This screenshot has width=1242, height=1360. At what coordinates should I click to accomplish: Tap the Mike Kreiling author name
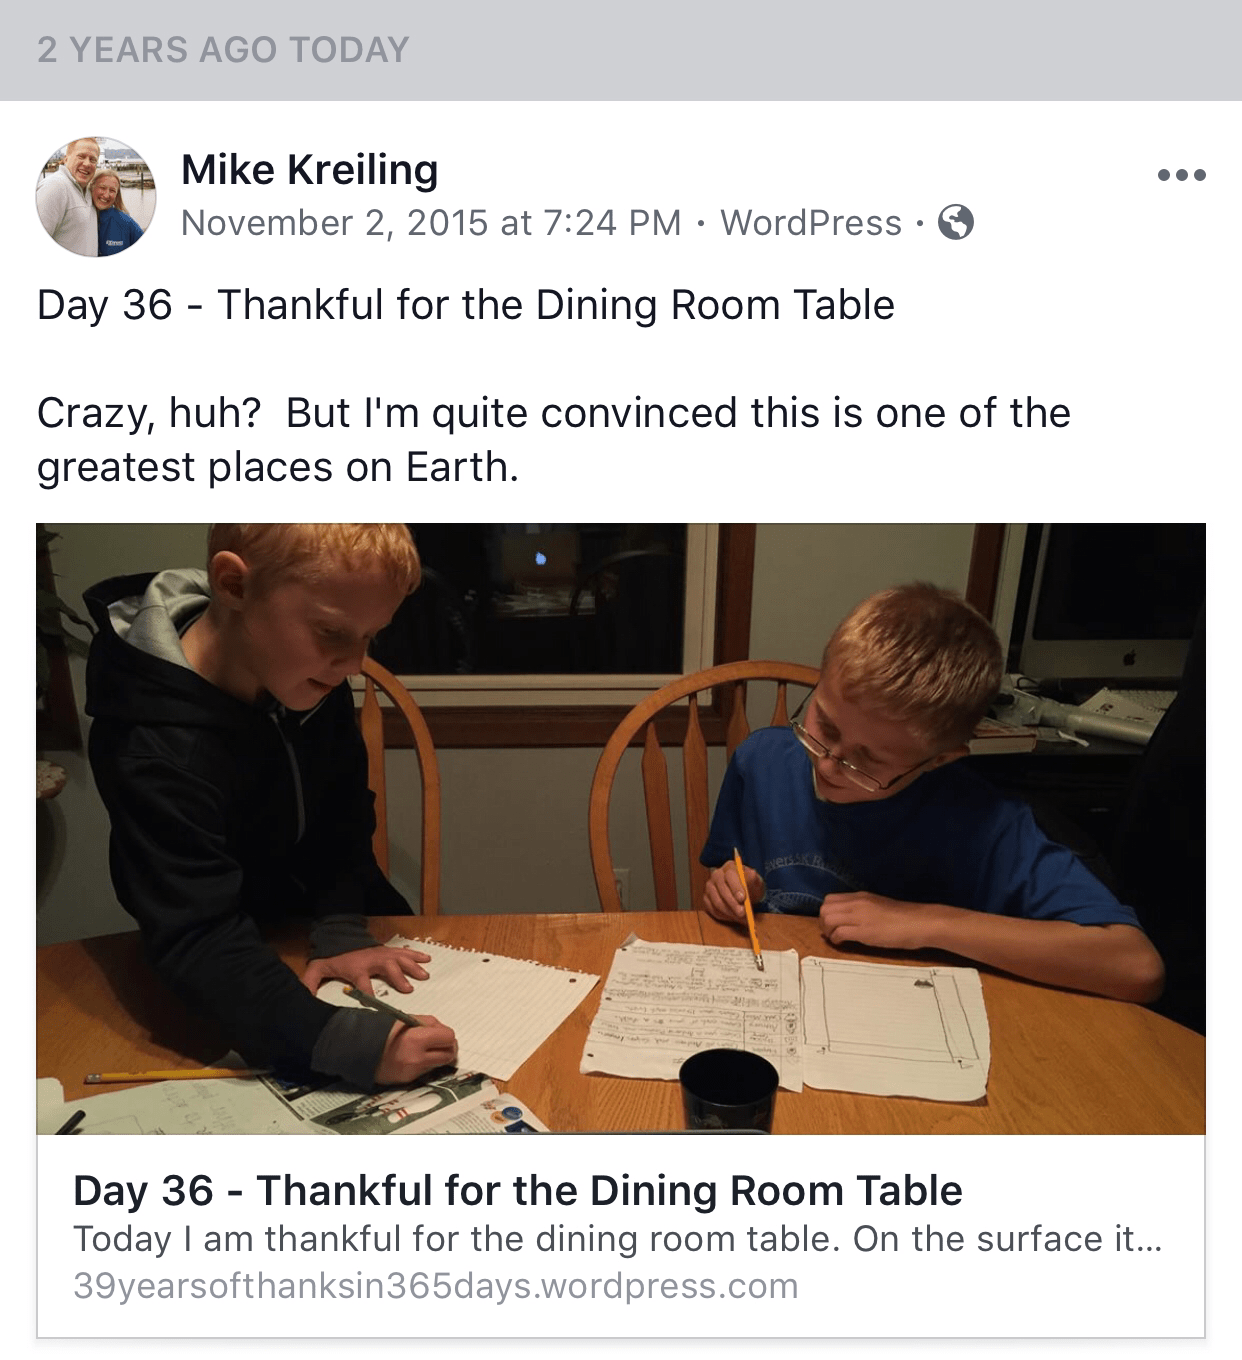(x=309, y=169)
